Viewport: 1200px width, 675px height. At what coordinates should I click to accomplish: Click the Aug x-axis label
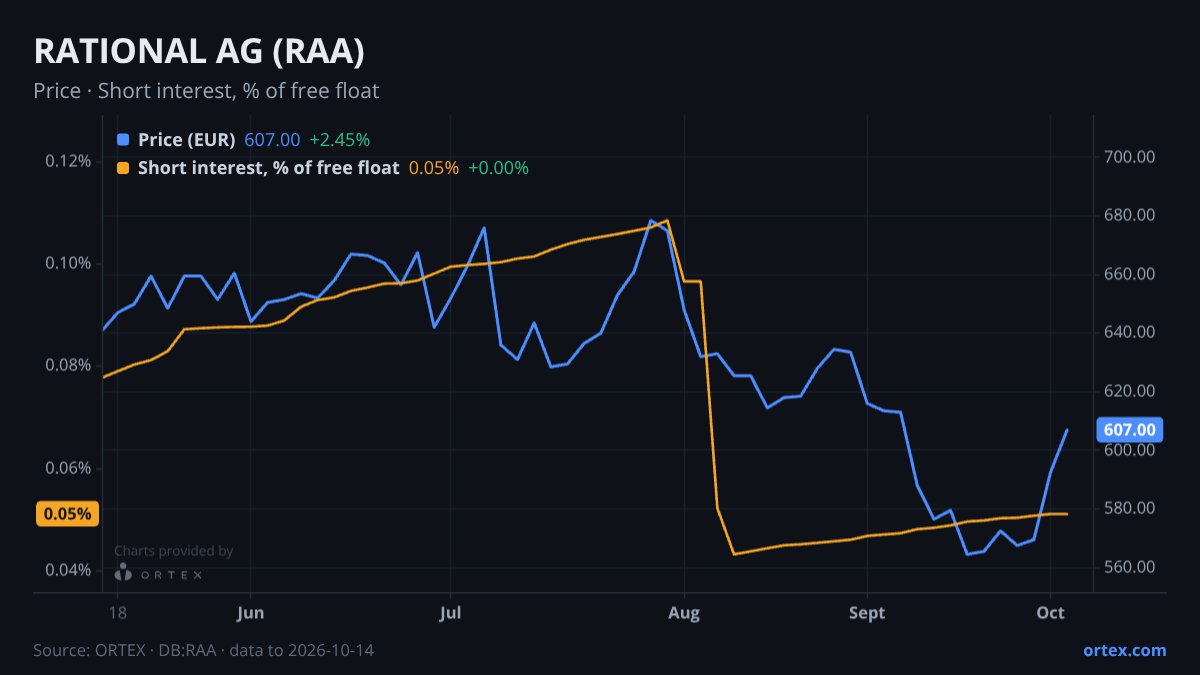click(x=684, y=613)
